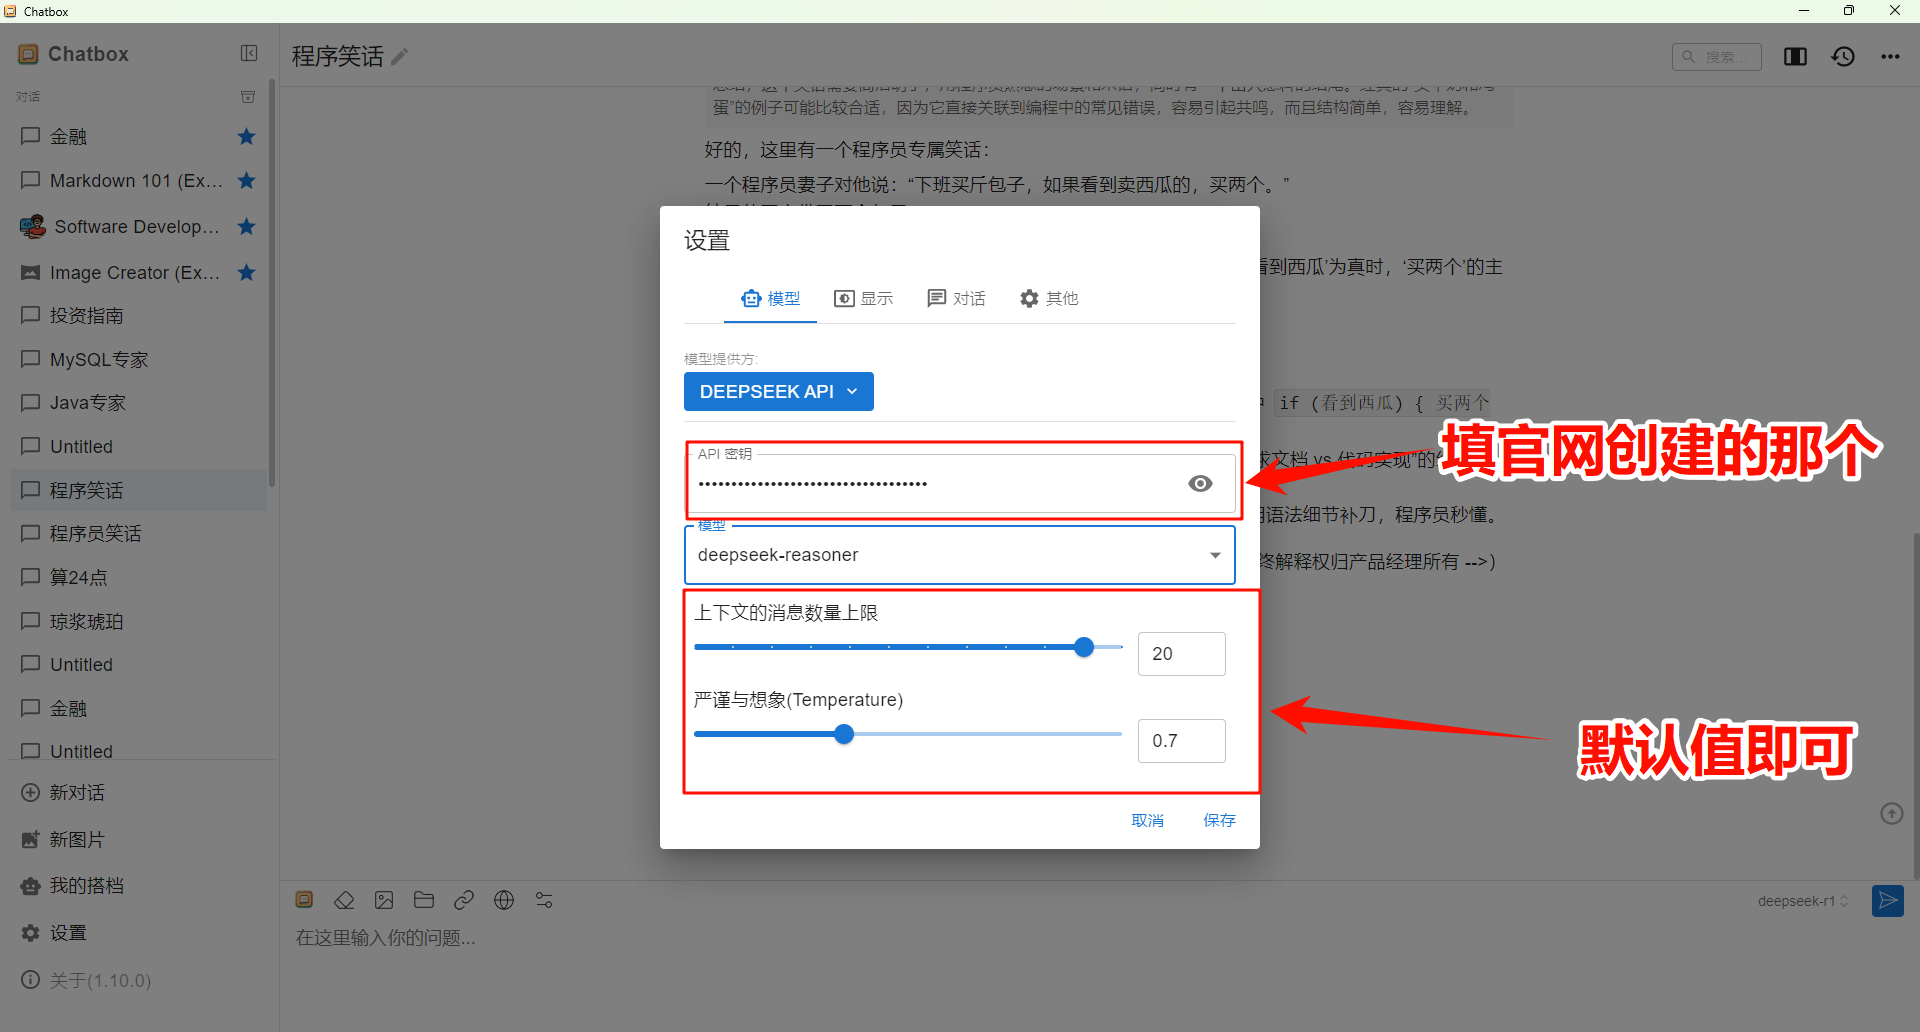Adjust the Temperature slider
1920x1032 pixels.
point(844,735)
